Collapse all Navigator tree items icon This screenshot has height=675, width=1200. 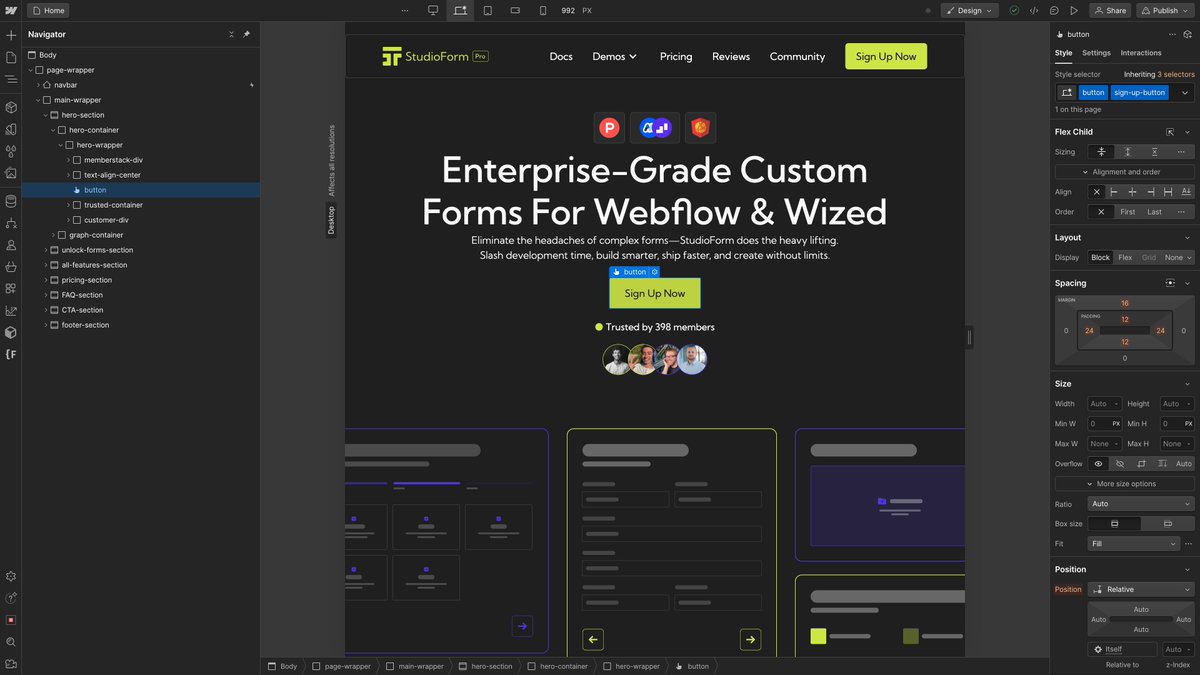232,34
